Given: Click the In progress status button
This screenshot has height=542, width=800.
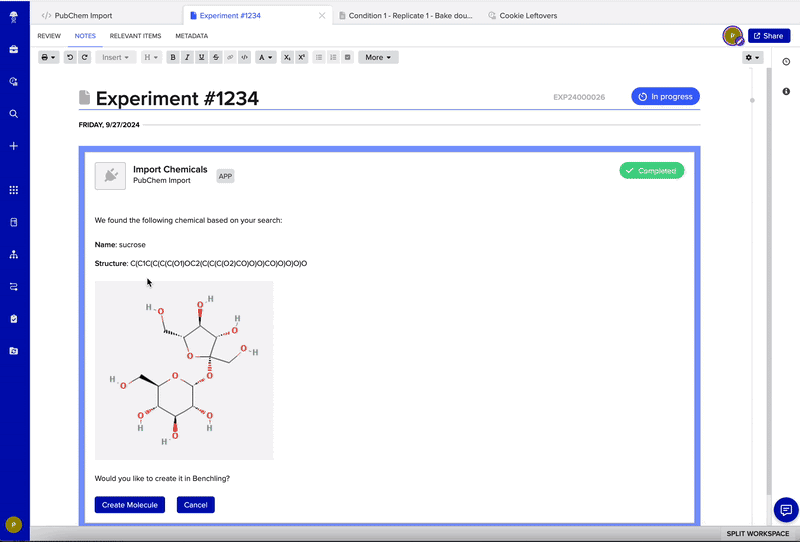Looking at the screenshot, I should coord(665,96).
